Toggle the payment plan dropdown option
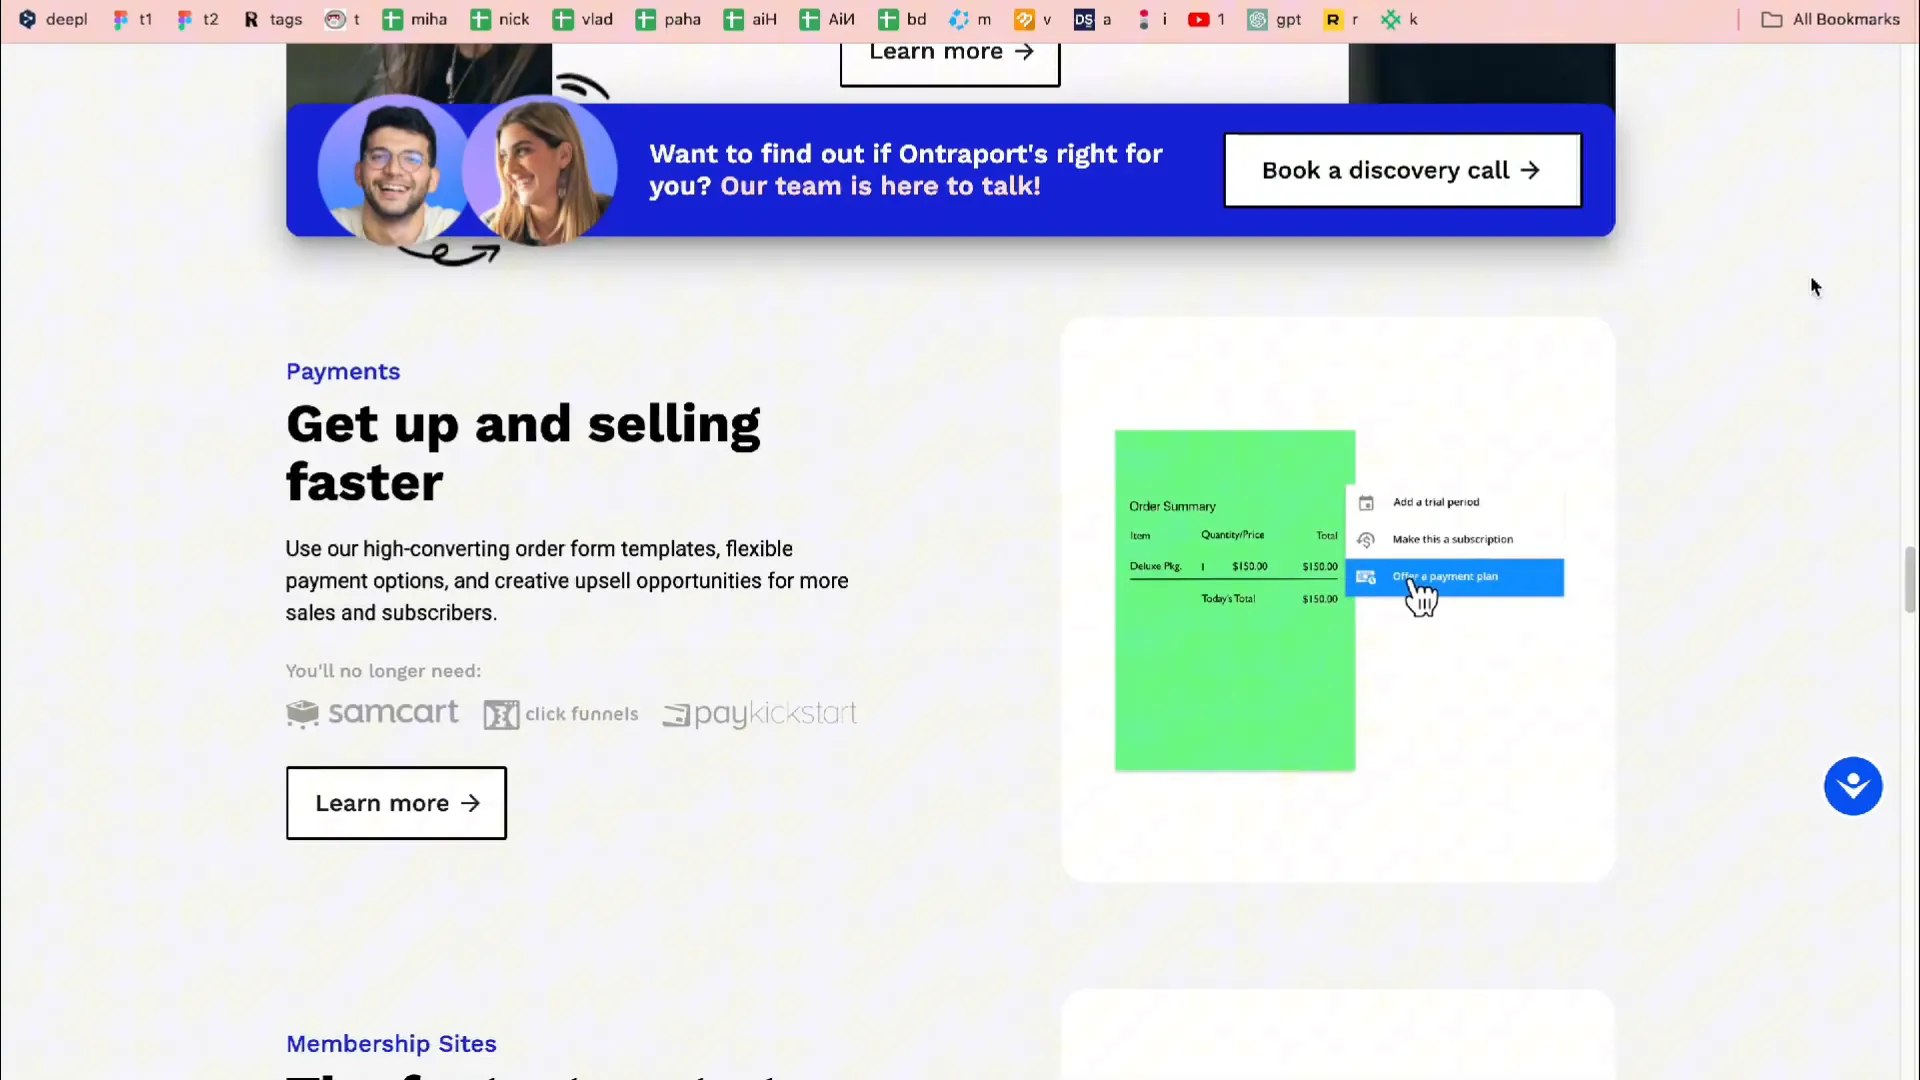 1455,576
